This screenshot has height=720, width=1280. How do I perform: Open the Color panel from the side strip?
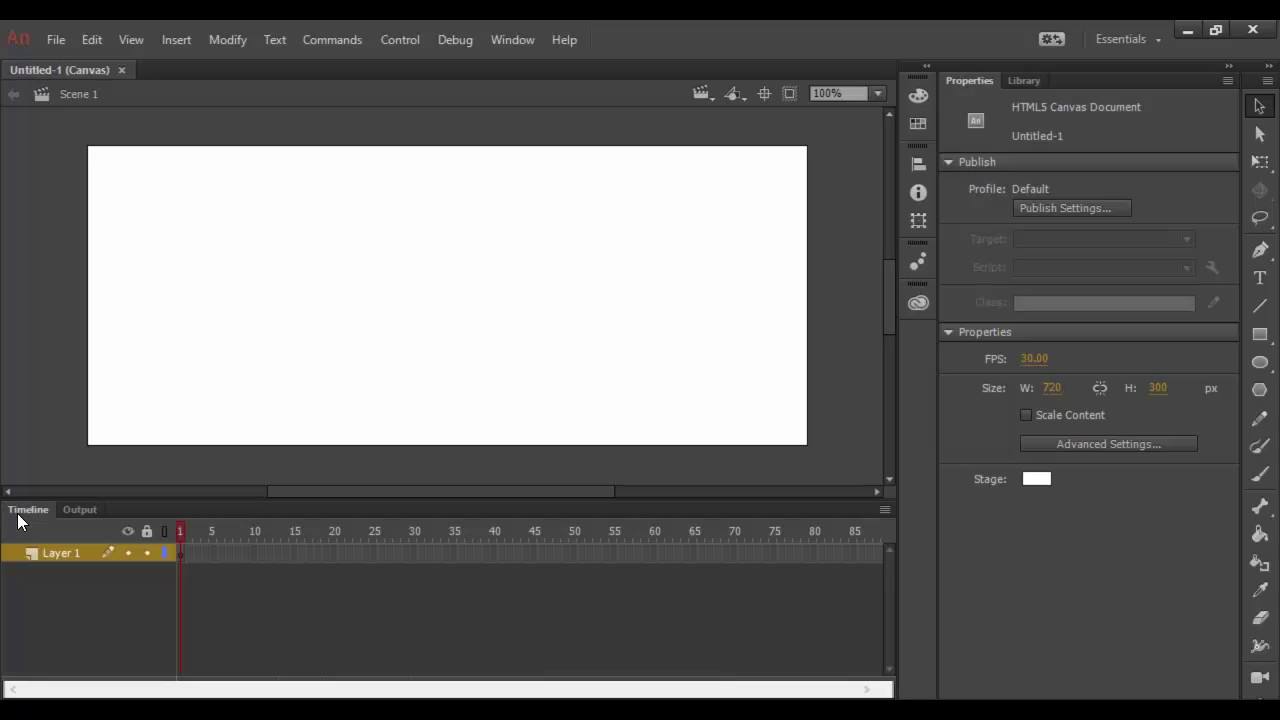pyautogui.click(x=918, y=95)
